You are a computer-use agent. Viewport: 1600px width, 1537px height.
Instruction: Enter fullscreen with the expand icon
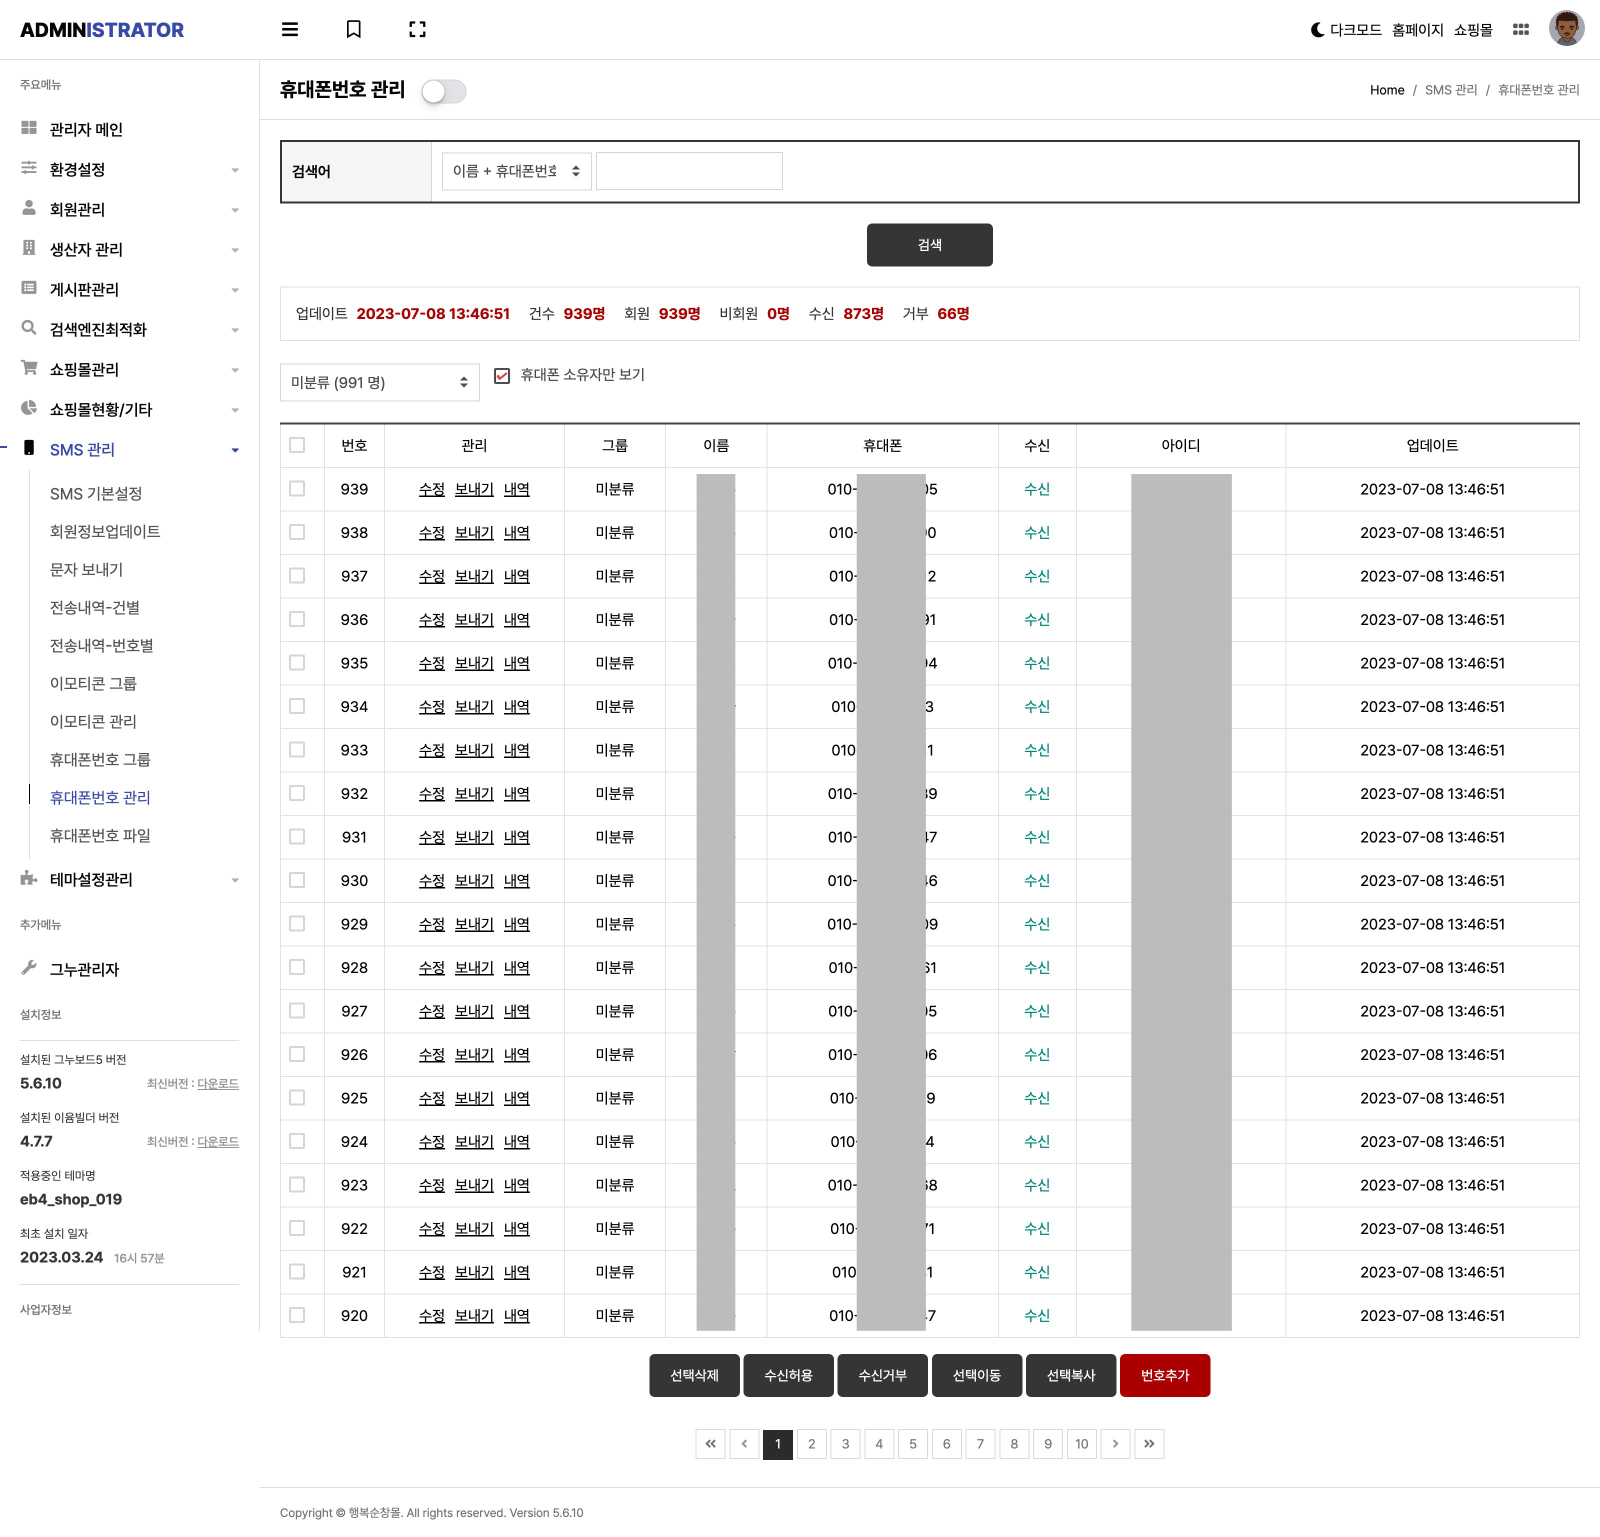418,30
